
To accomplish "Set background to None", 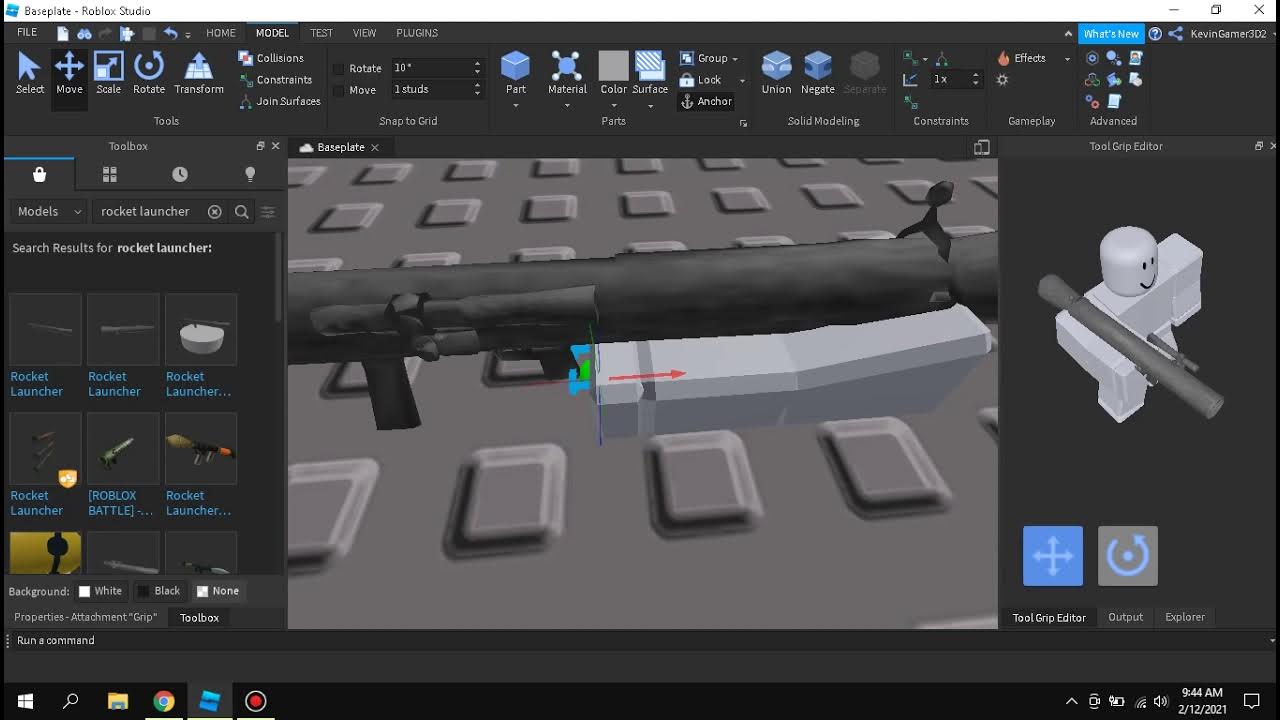I will coord(218,591).
